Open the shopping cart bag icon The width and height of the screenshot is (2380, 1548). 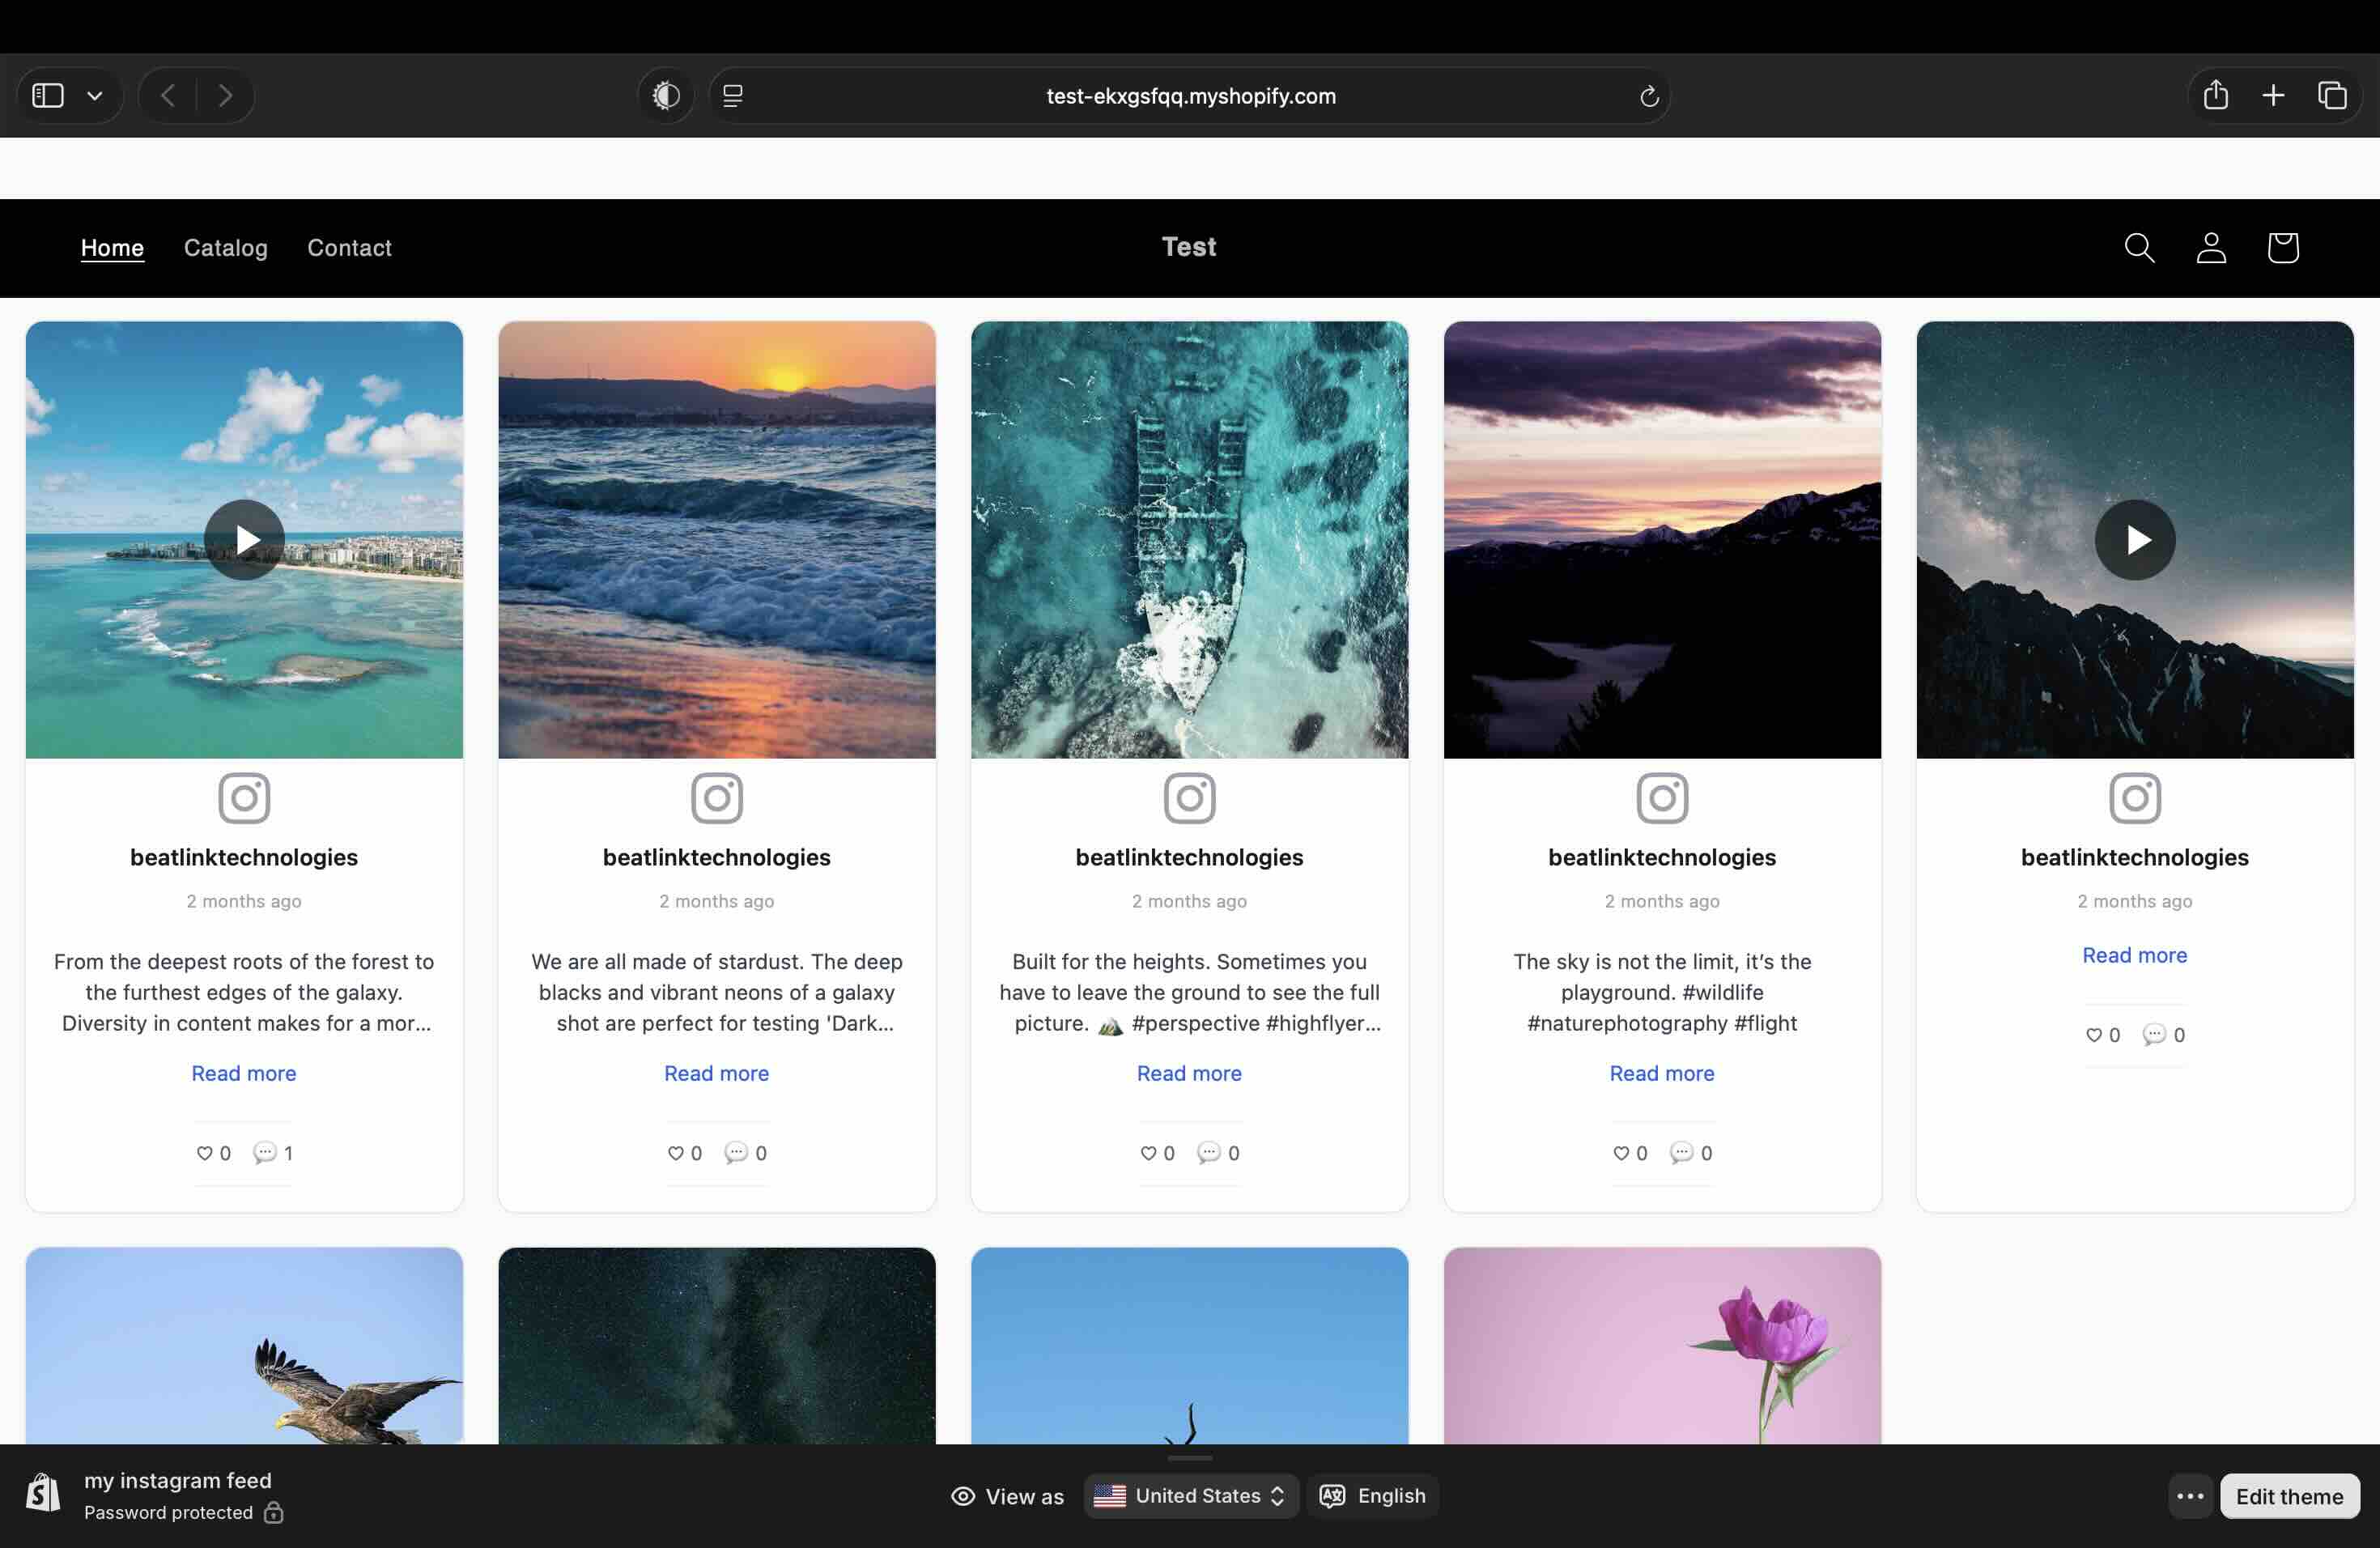(2283, 248)
